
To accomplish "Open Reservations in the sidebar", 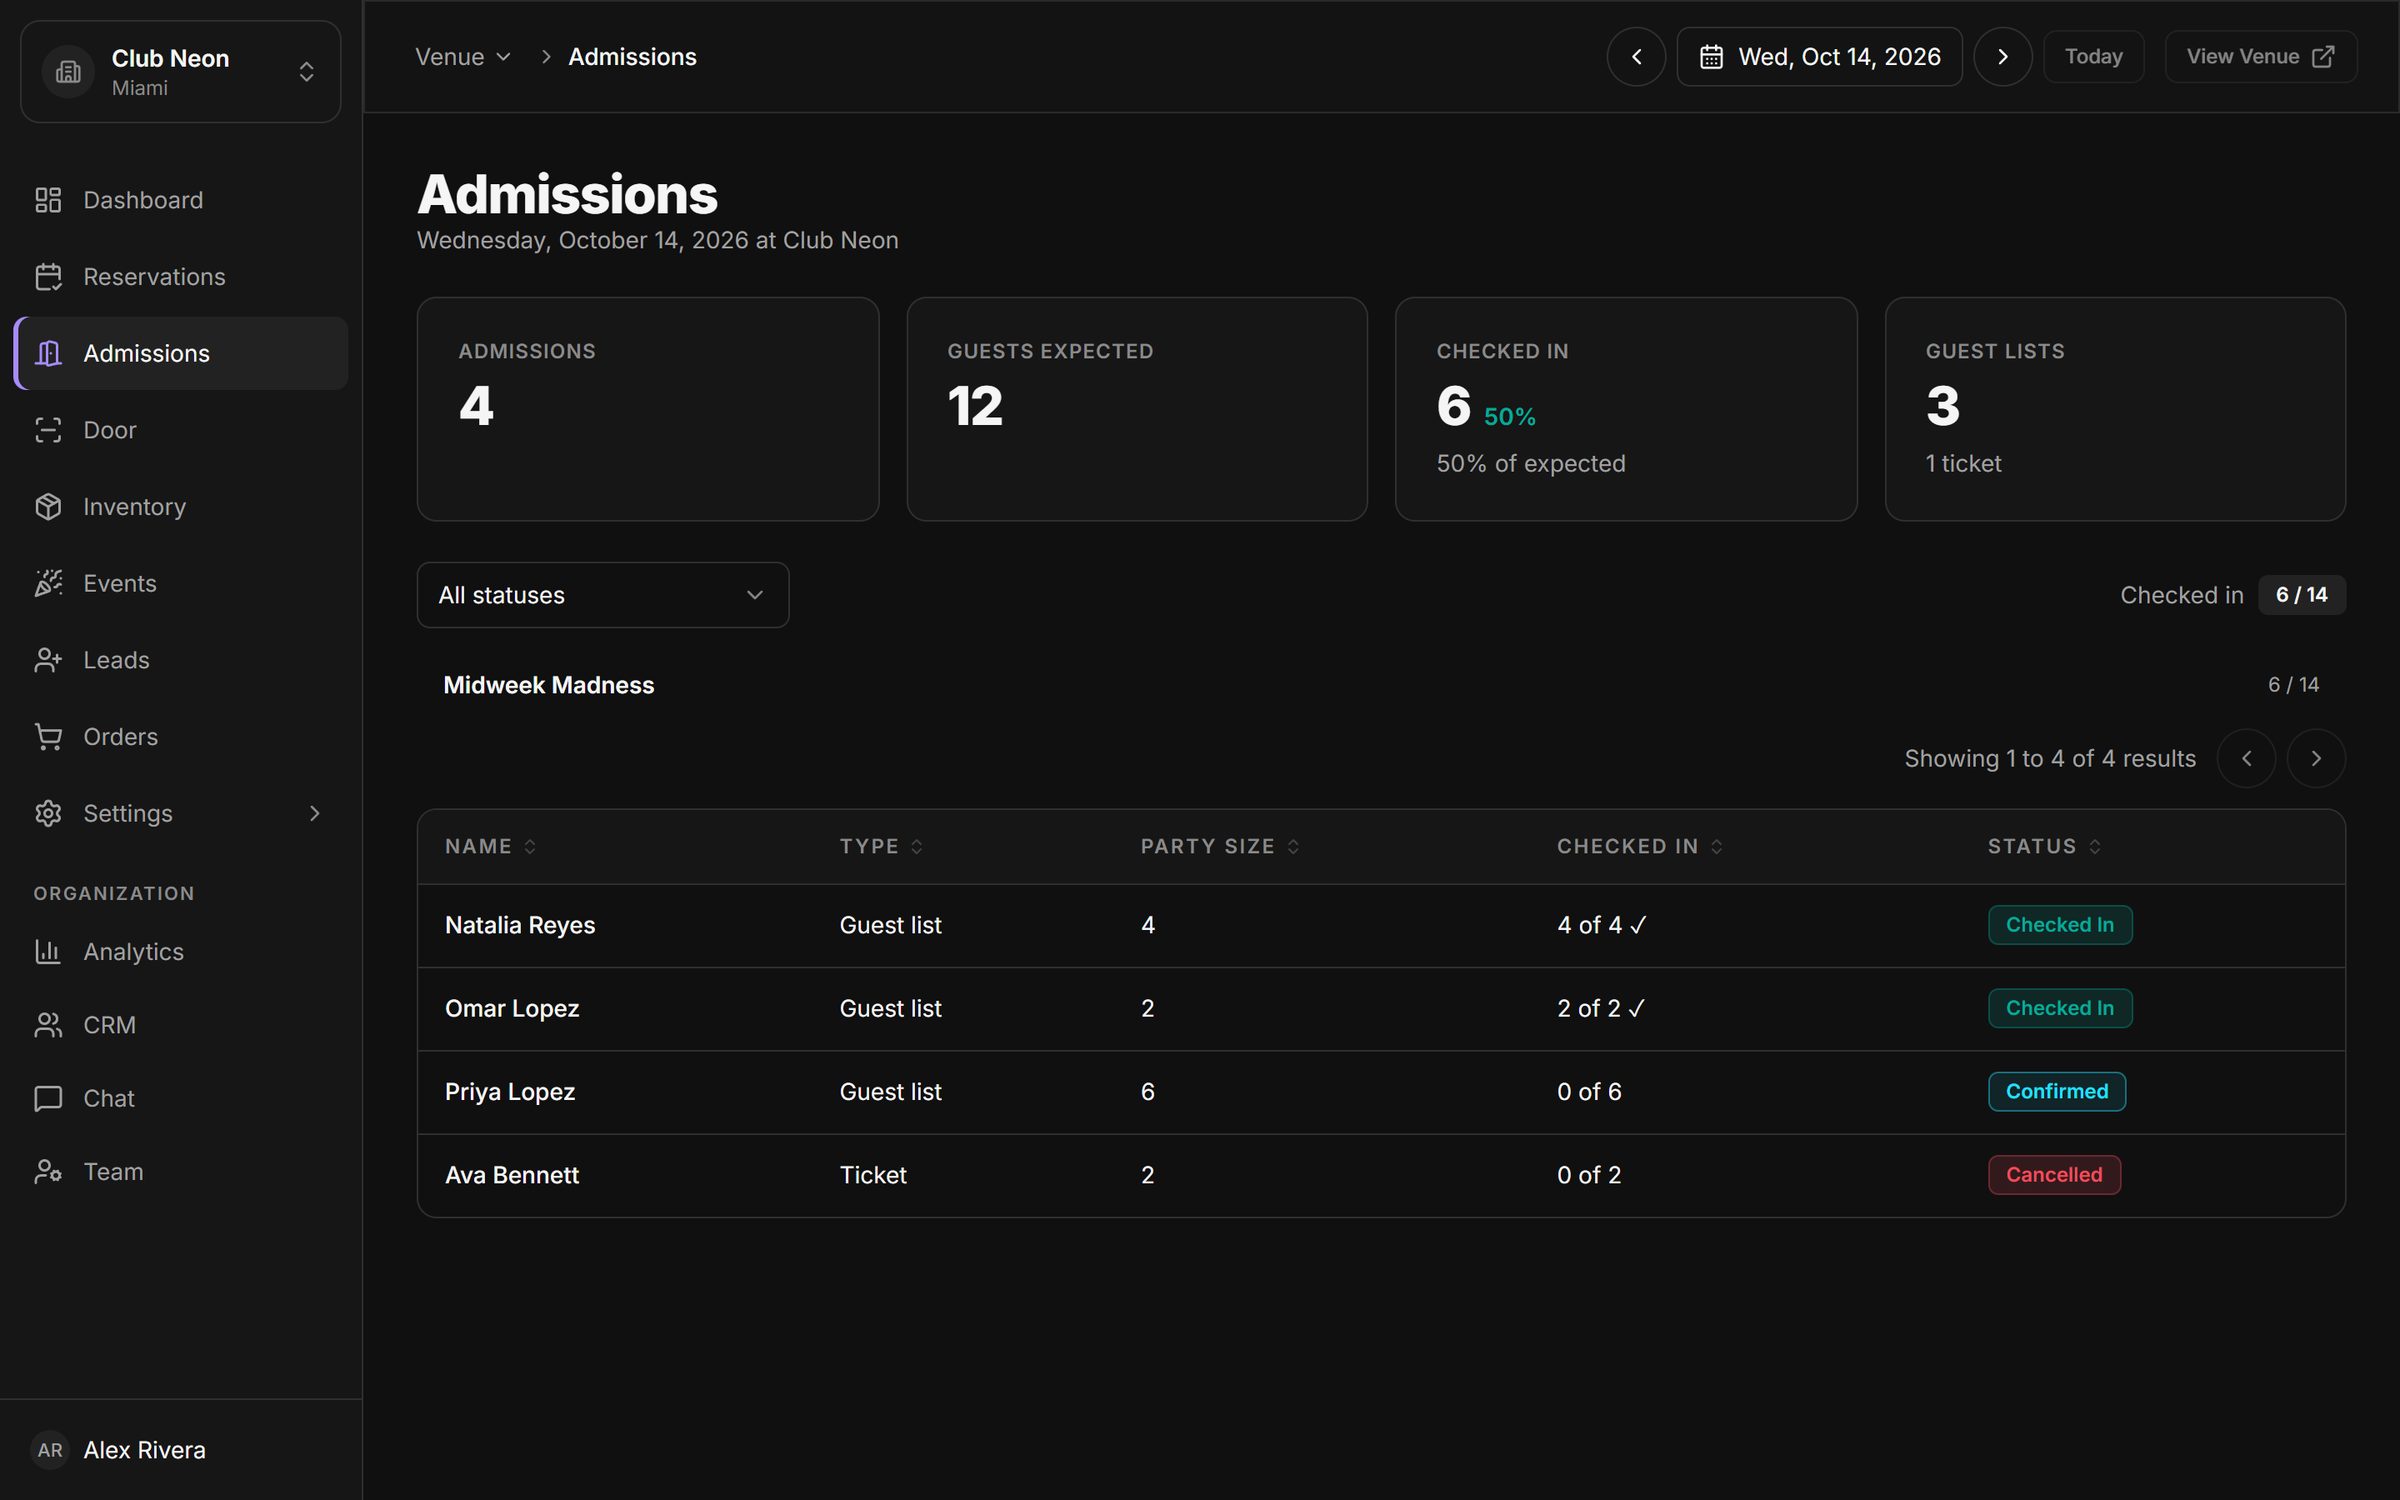I will pos(181,277).
